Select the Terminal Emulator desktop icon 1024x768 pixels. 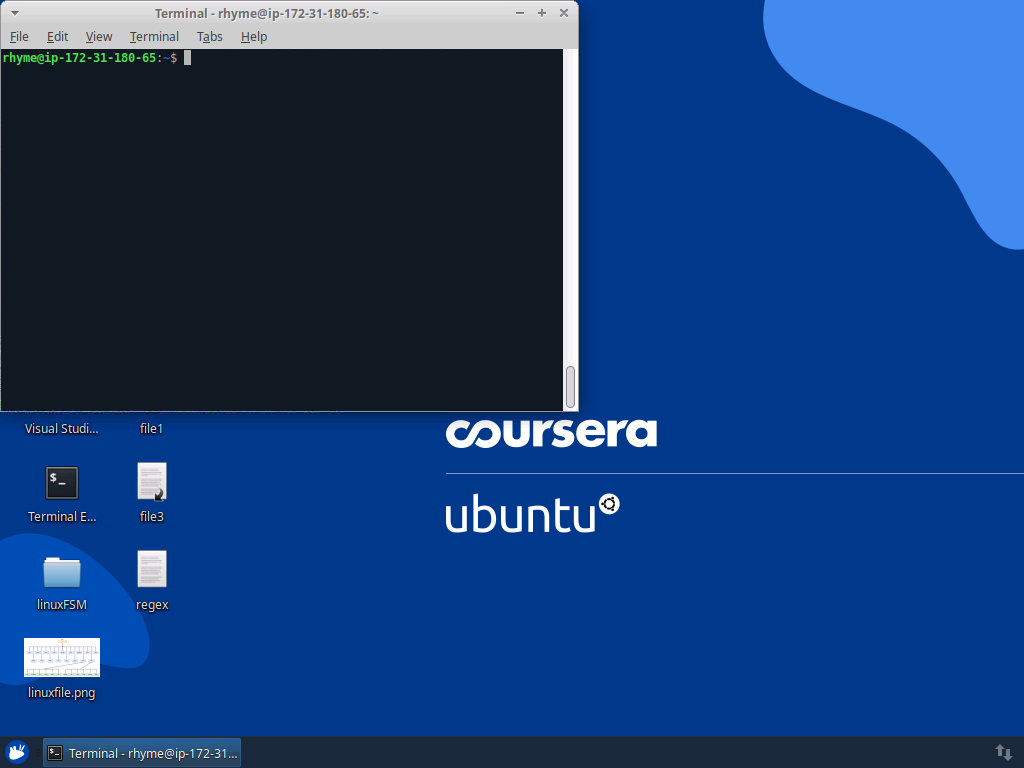point(62,483)
